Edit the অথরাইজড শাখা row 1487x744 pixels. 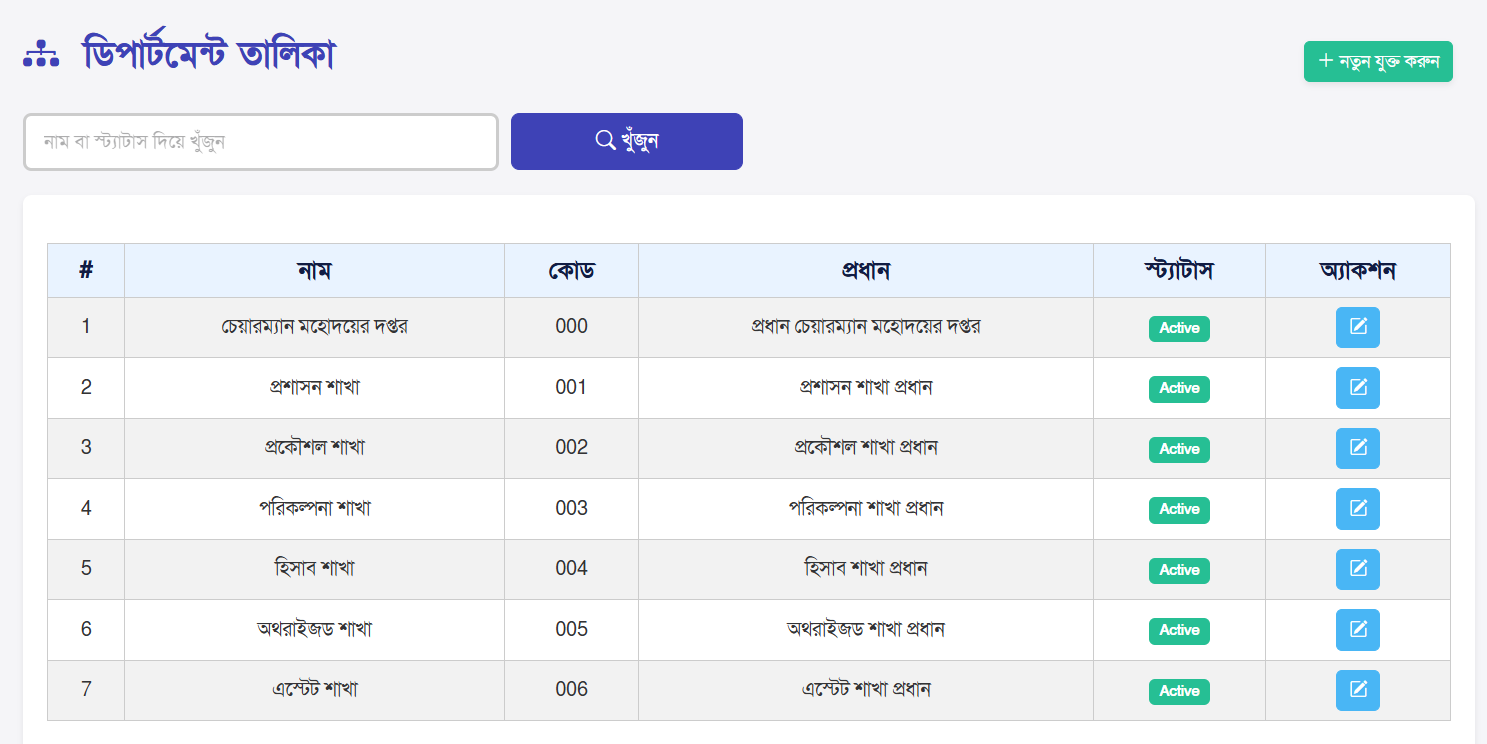point(1357,630)
